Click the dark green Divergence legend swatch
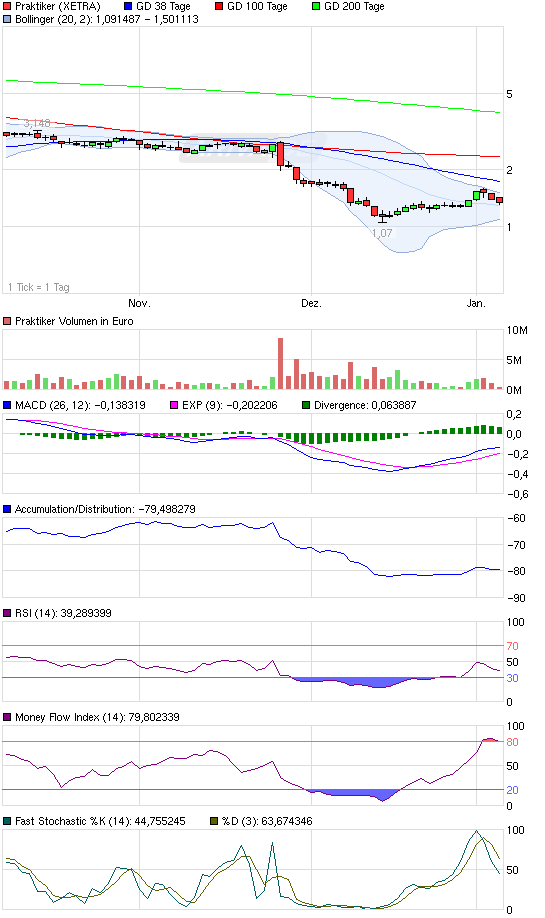The height and width of the screenshot is (918, 545). [x=306, y=405]
